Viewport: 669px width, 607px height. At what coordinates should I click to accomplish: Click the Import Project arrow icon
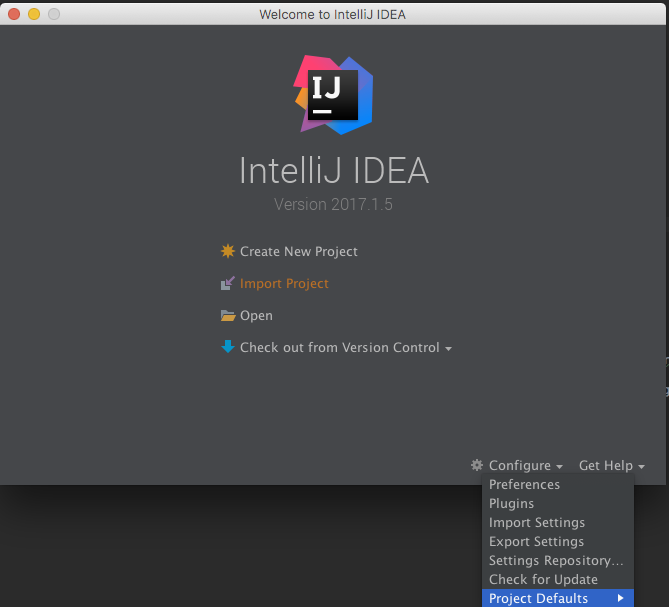[x=228, y=283]
